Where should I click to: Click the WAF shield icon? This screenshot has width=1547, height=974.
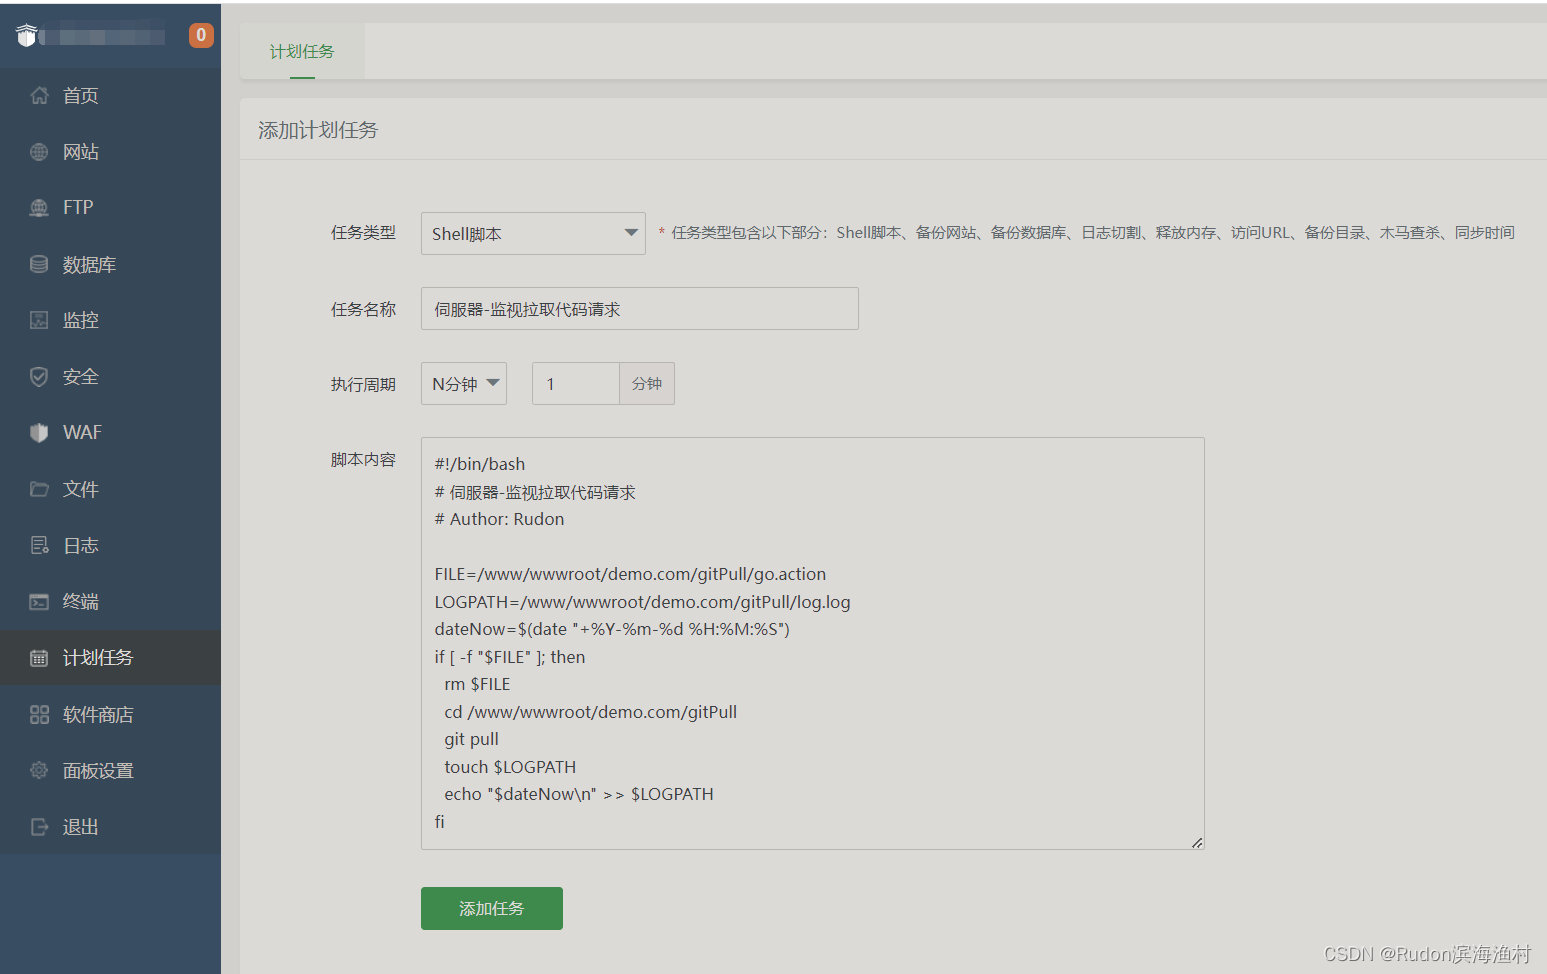pyautogui.click(x=39, y=433)
